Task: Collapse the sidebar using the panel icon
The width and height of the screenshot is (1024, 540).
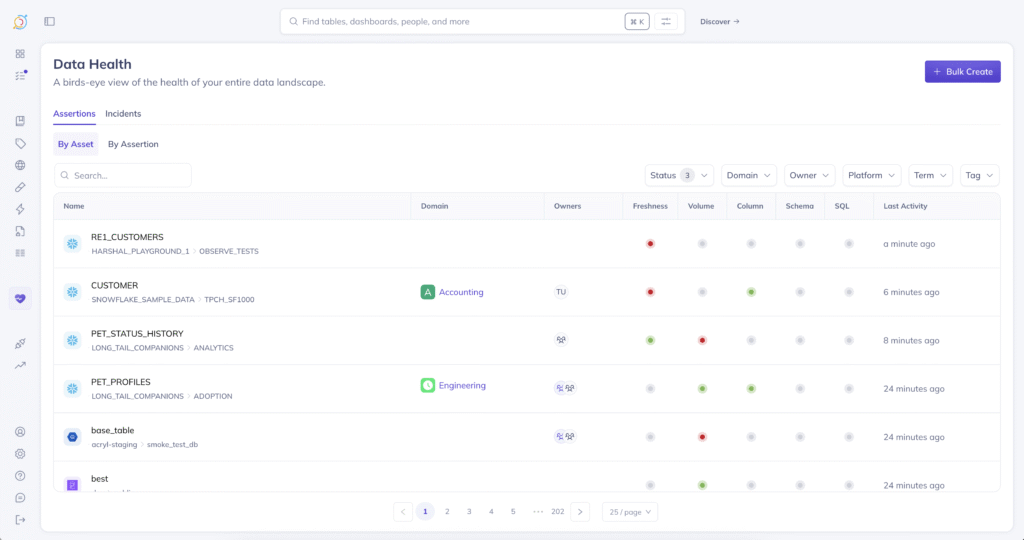Action: [x=49, y=21]
